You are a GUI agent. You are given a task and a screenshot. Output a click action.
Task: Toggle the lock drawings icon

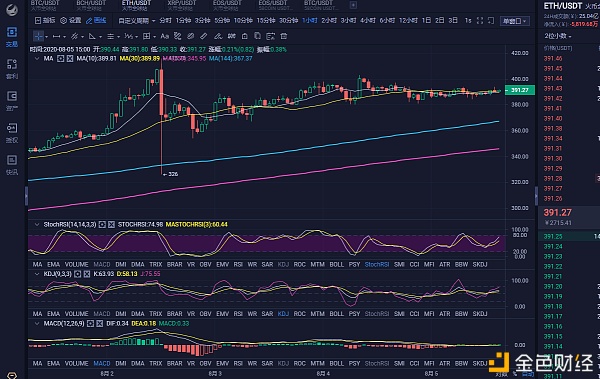[x=245, y=36]
